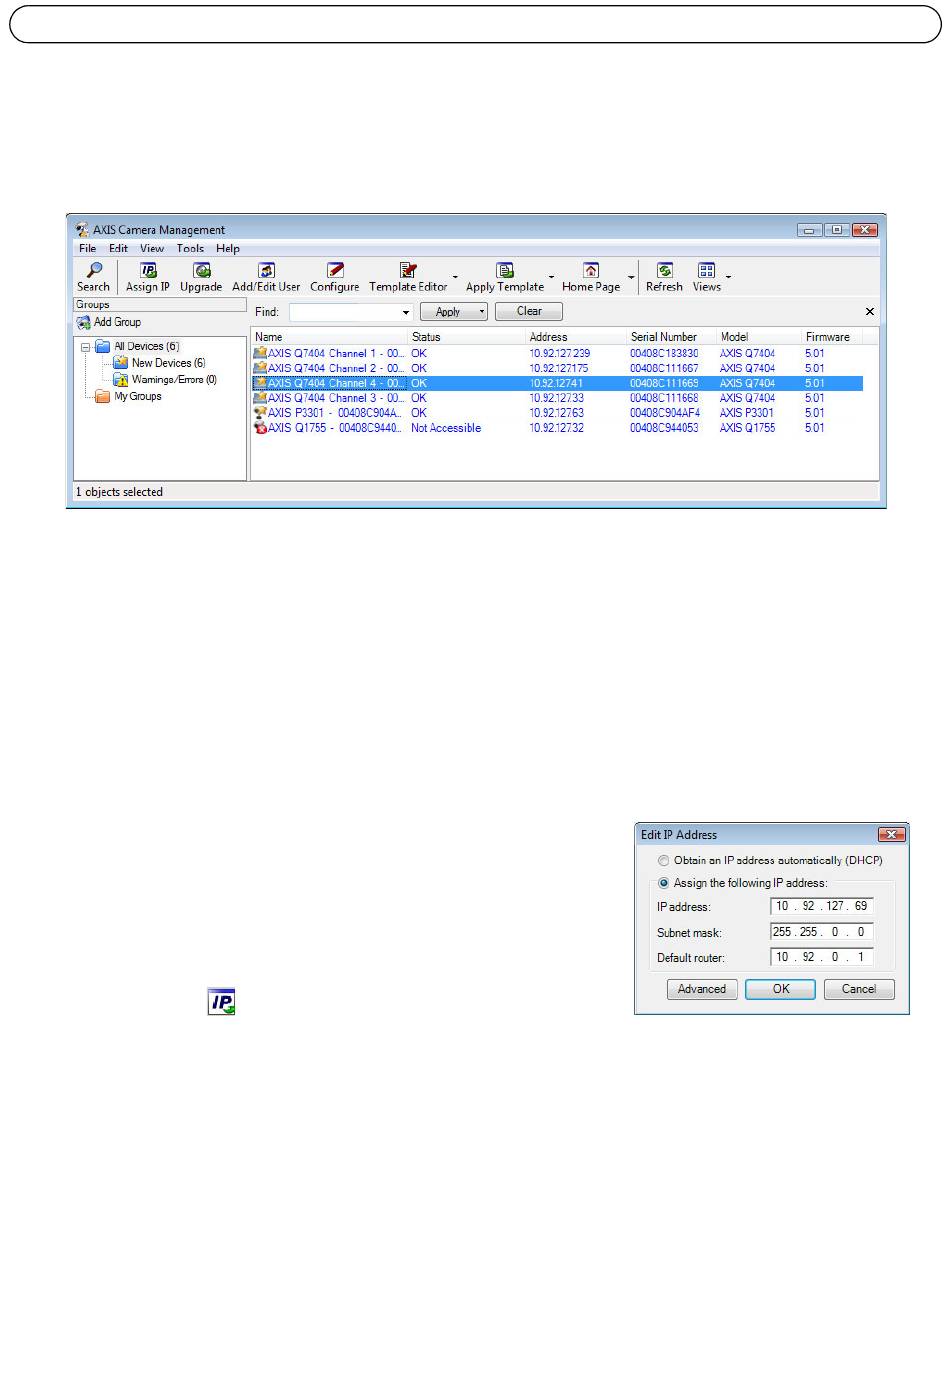The width and height of the screenshot is (950, 1393).
Task: Select address 10.92.127.239 in device list
Action: pos(560,353)
